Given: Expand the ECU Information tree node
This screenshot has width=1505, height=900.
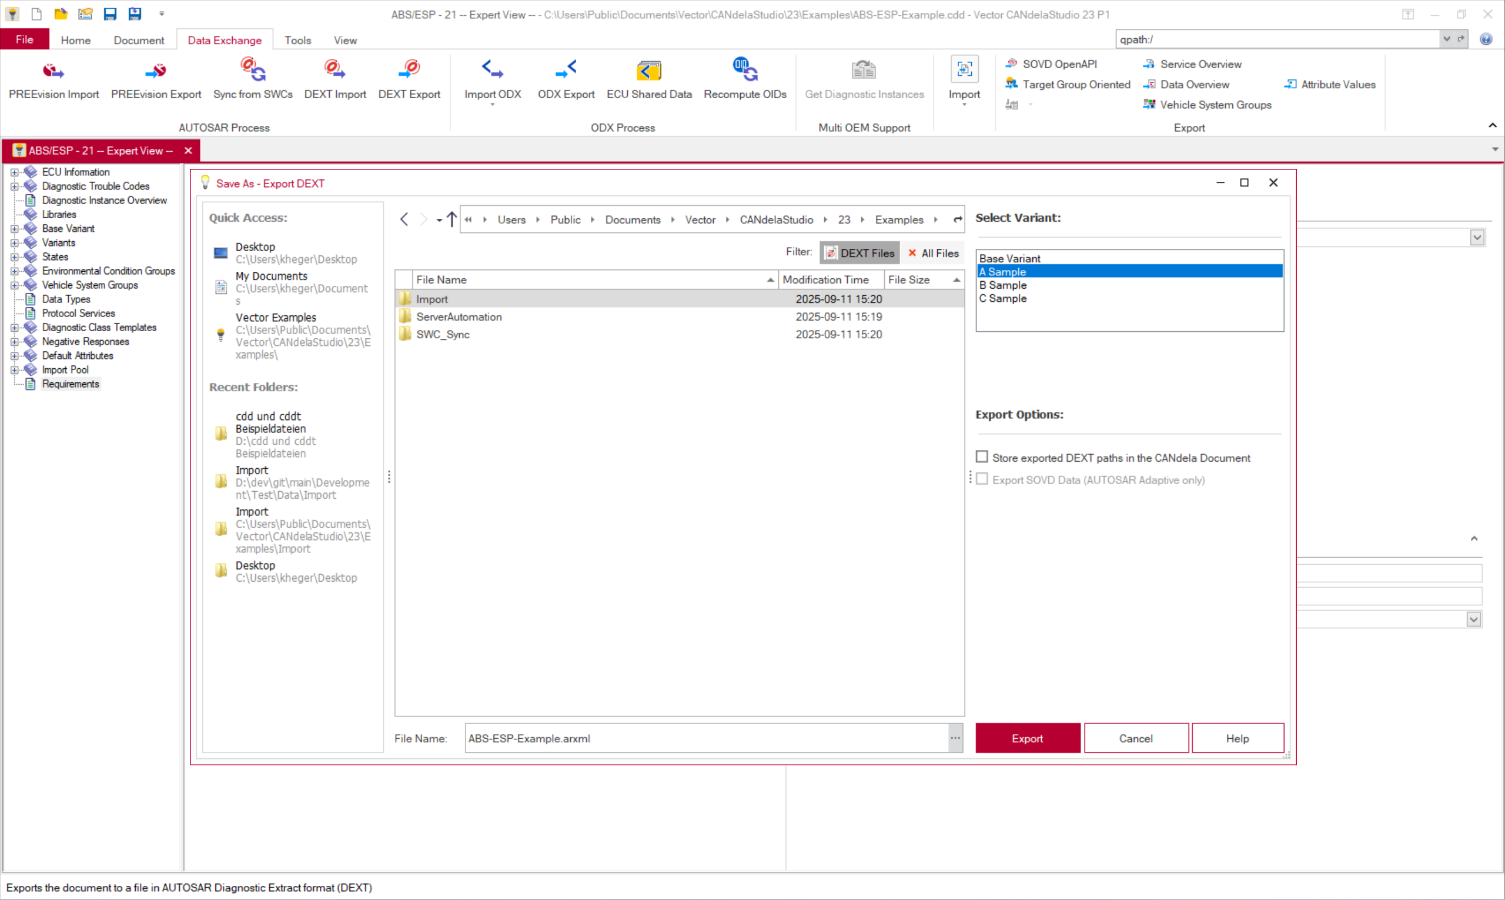Looking at the screenshot, I should click(15, 172).
